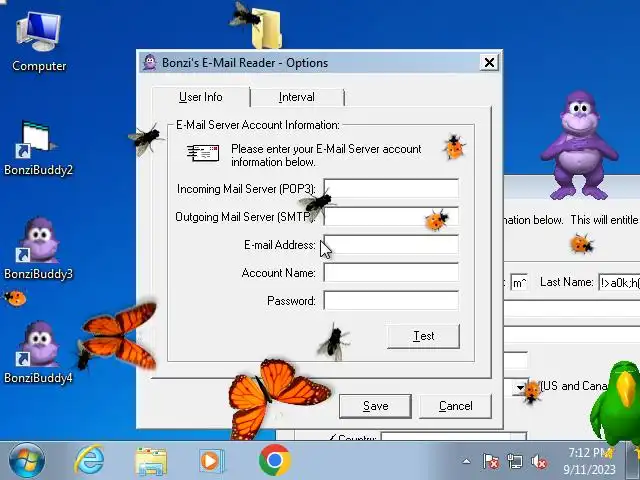Click the E-mail Address field

coord(391,244)
